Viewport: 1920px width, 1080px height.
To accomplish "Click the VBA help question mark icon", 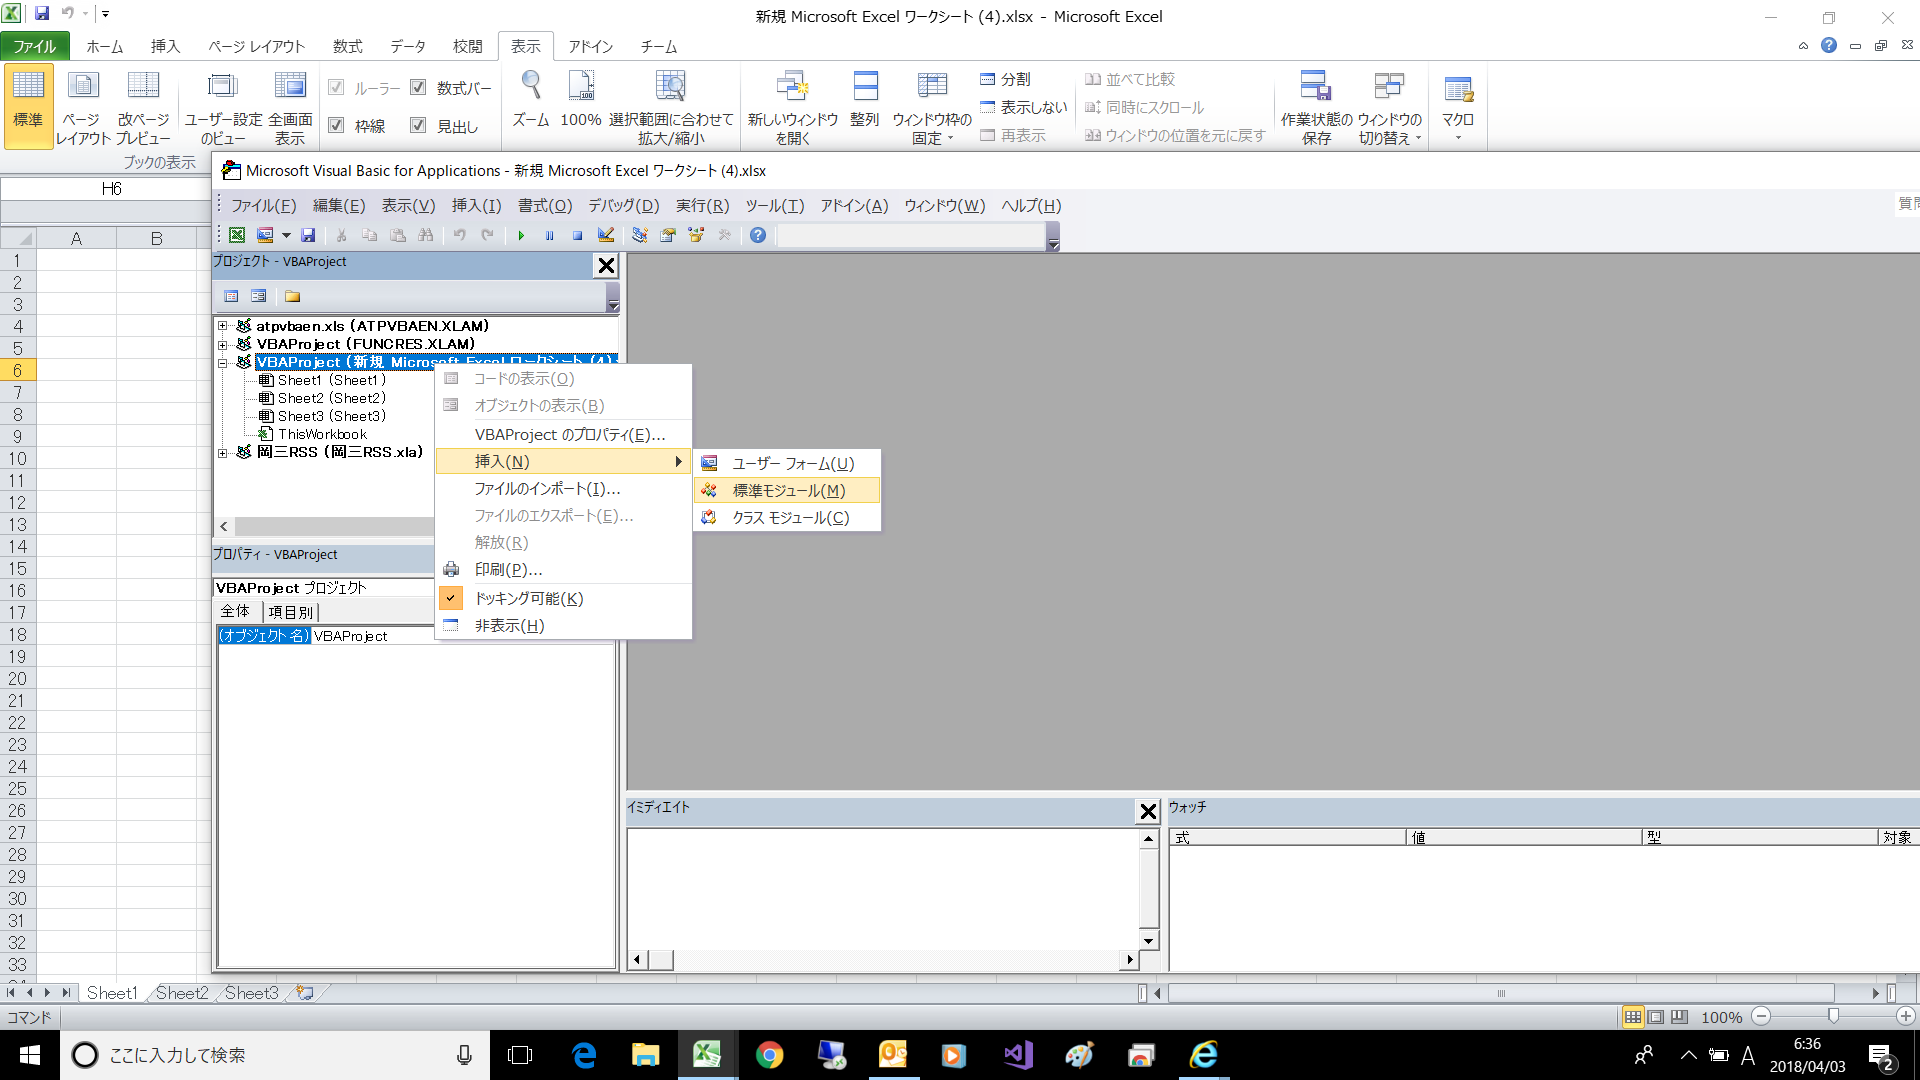I will [758, 235].
